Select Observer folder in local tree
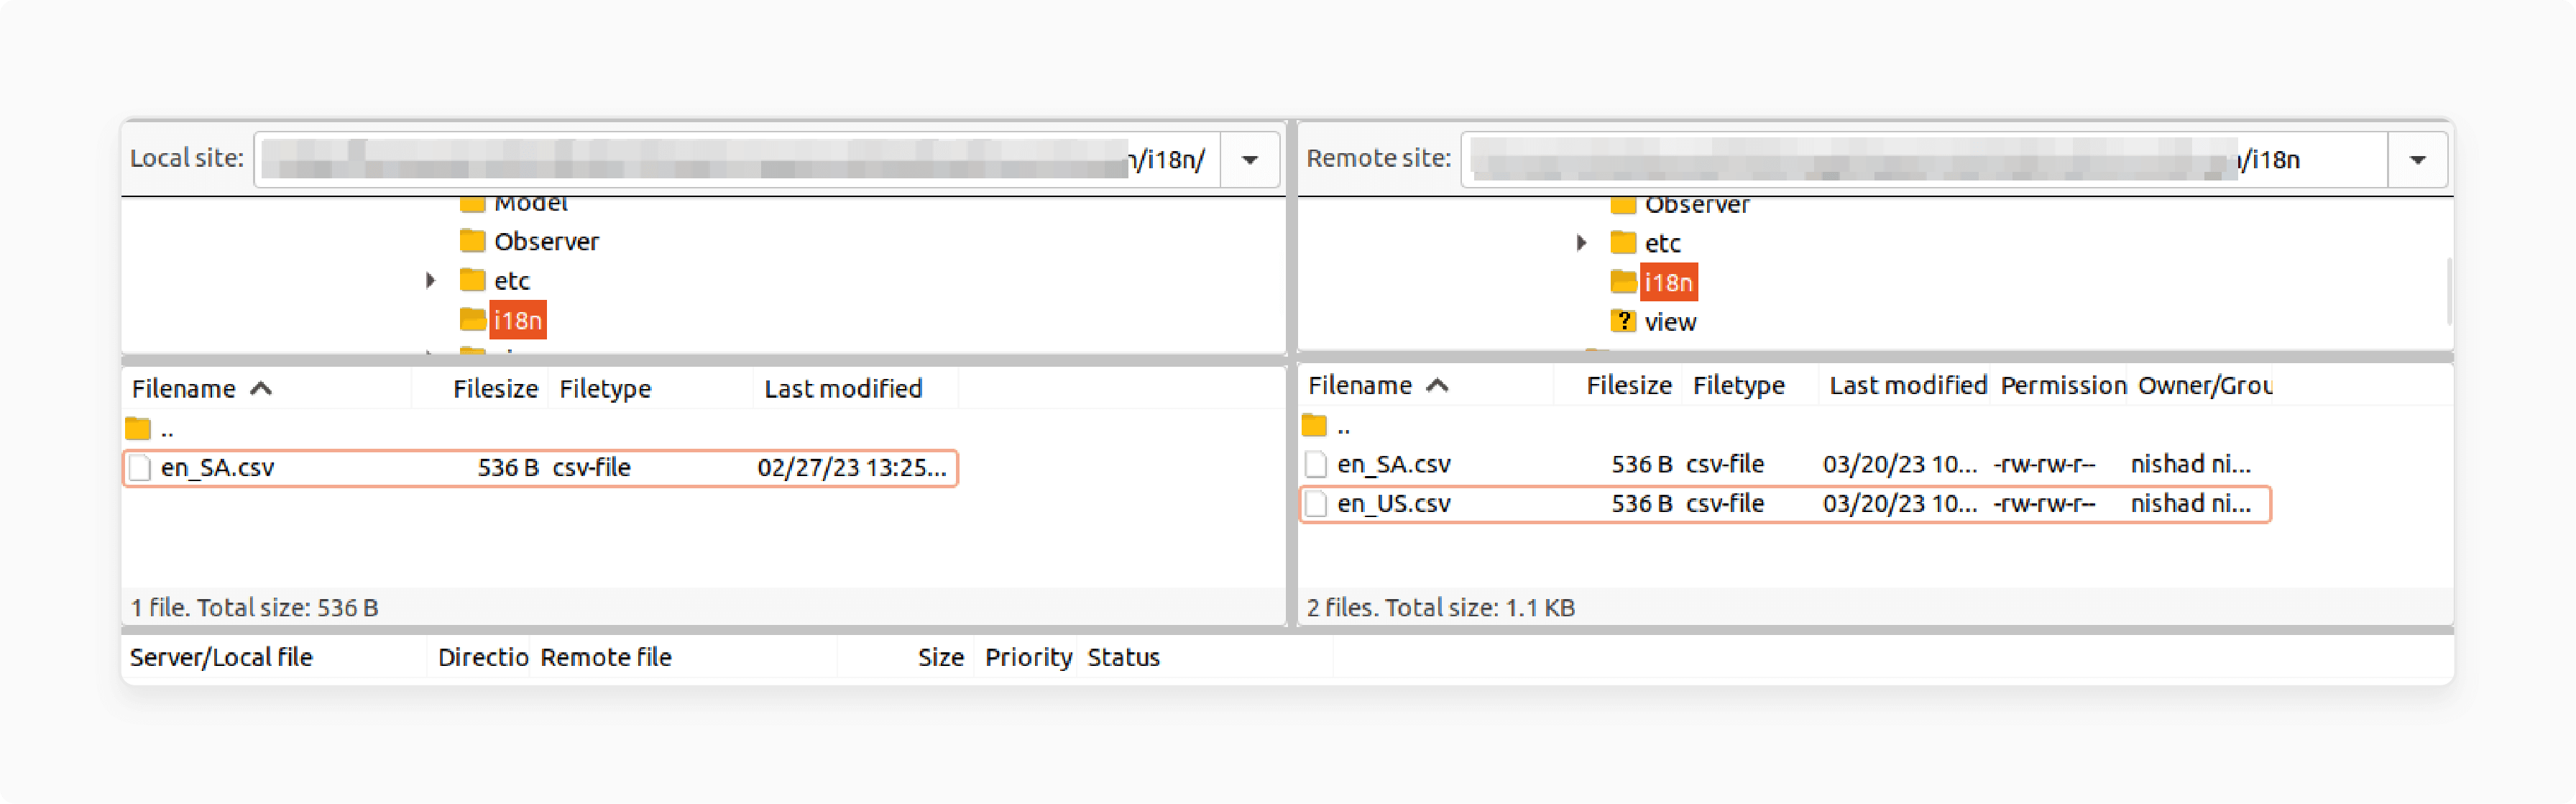This screenshot has height=804, width=2576. coord(546,242)
